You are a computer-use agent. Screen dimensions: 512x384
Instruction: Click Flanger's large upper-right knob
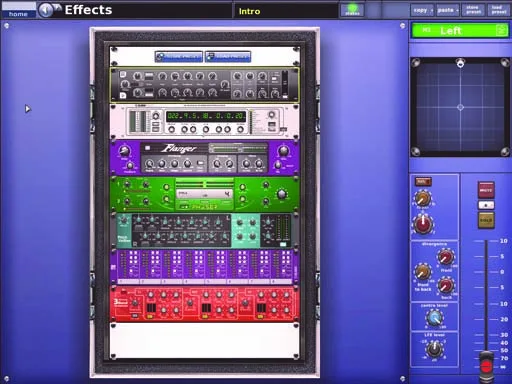point(283,151)
